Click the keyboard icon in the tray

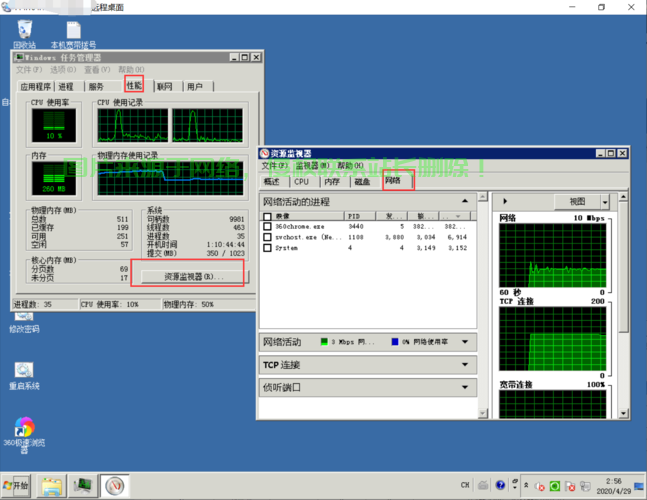click(483, 485)
